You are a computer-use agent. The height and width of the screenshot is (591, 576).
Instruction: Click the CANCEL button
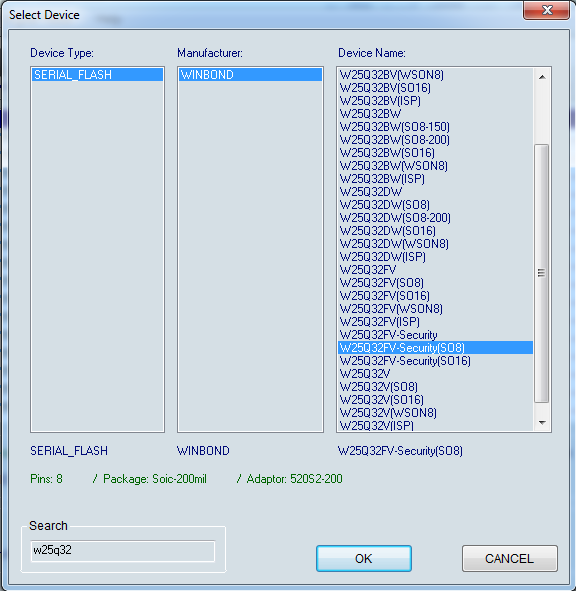click(x=510, y=558)
